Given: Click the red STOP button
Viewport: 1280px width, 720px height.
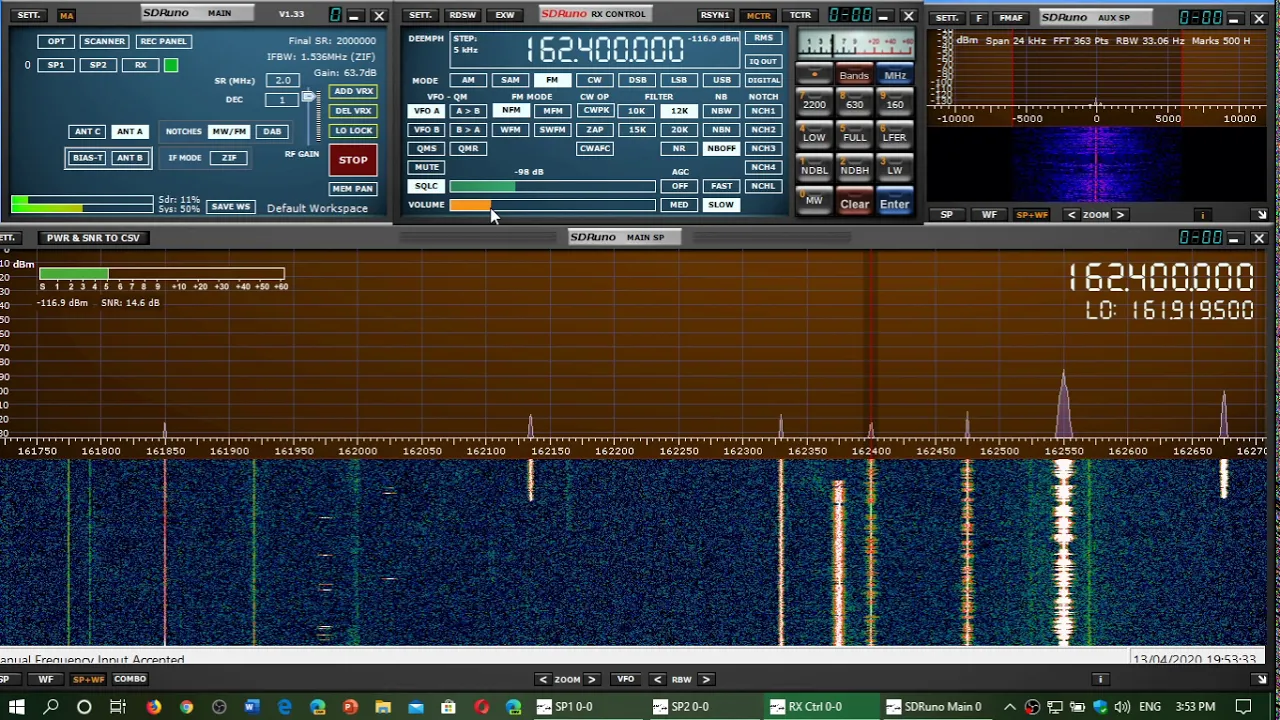Looking at the screenshot, I should point(353,160).
